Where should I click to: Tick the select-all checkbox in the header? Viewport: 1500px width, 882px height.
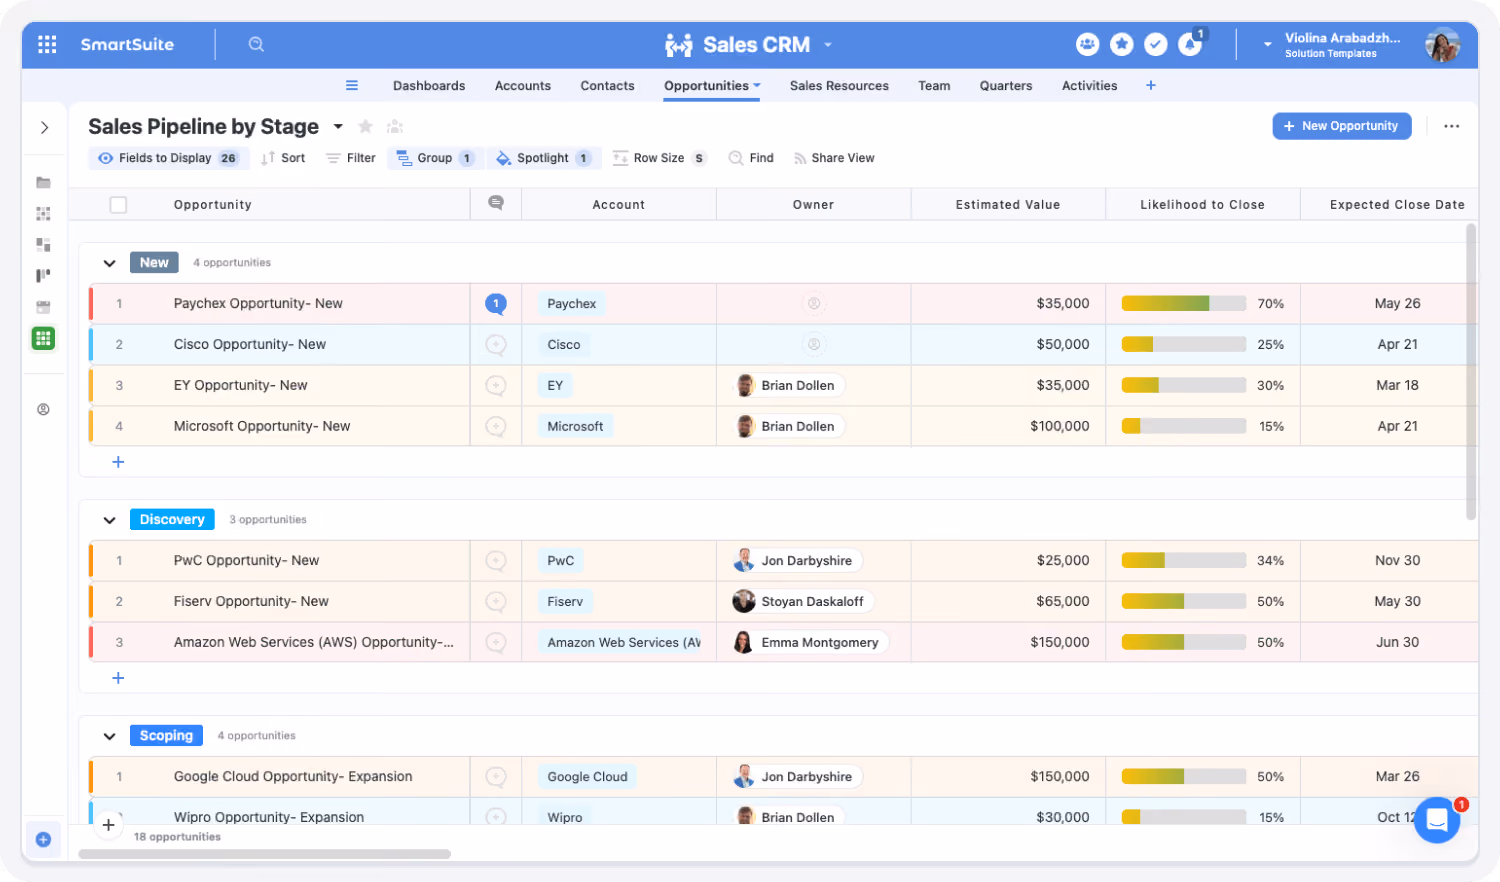(118, 204)
